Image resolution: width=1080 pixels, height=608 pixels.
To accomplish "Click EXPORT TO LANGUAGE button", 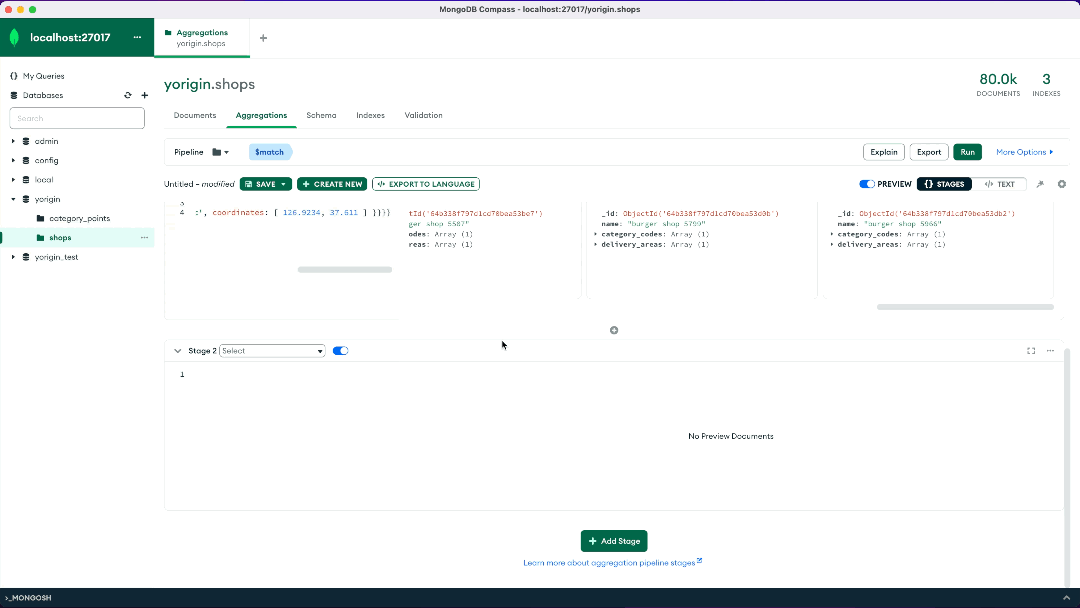I will (x=426, y=184).
